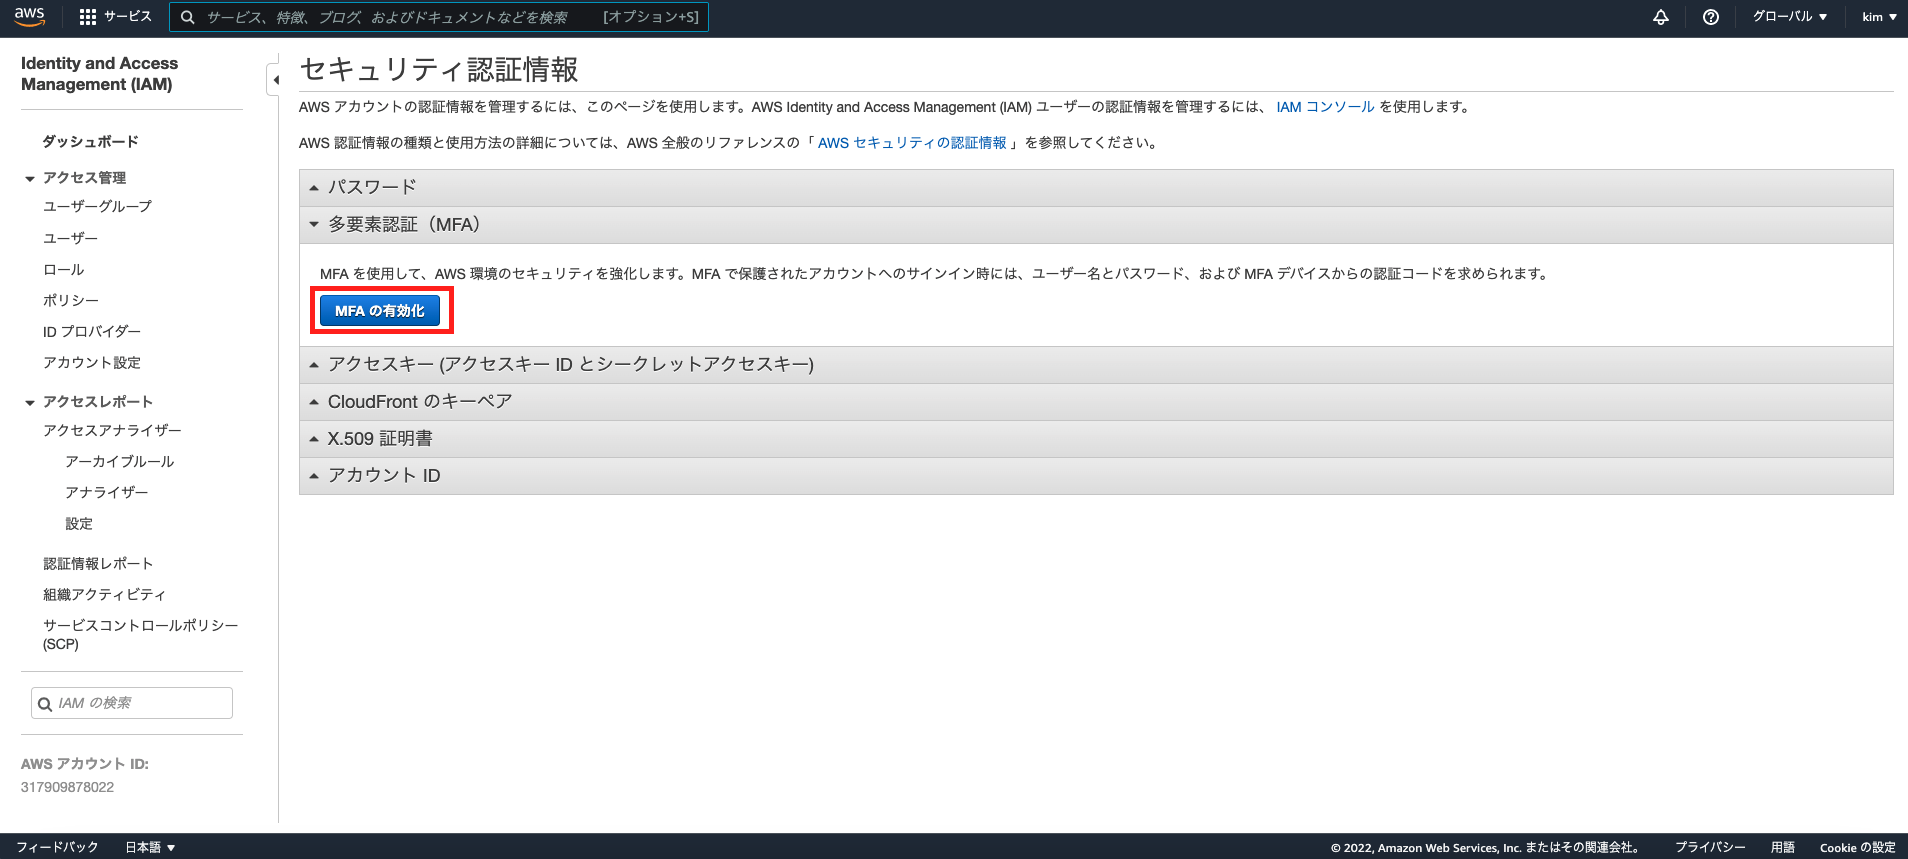Collapse the アクセス管理 sidebar section
Viewport: 1908px width, 859px height.
point(30,178)
